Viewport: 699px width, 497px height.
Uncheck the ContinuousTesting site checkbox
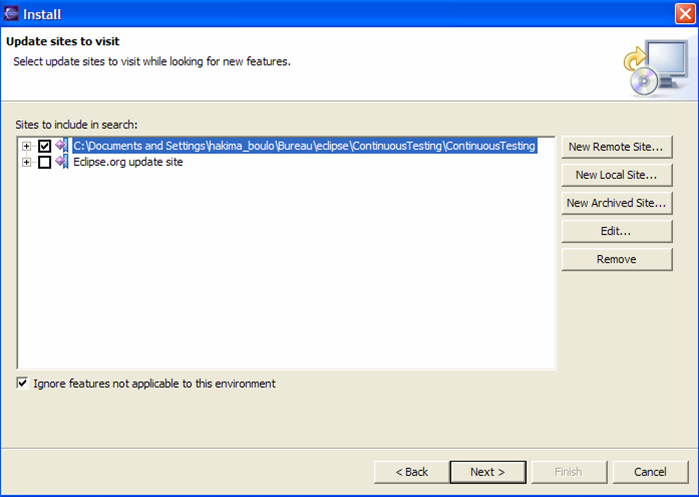coord(44,146)
